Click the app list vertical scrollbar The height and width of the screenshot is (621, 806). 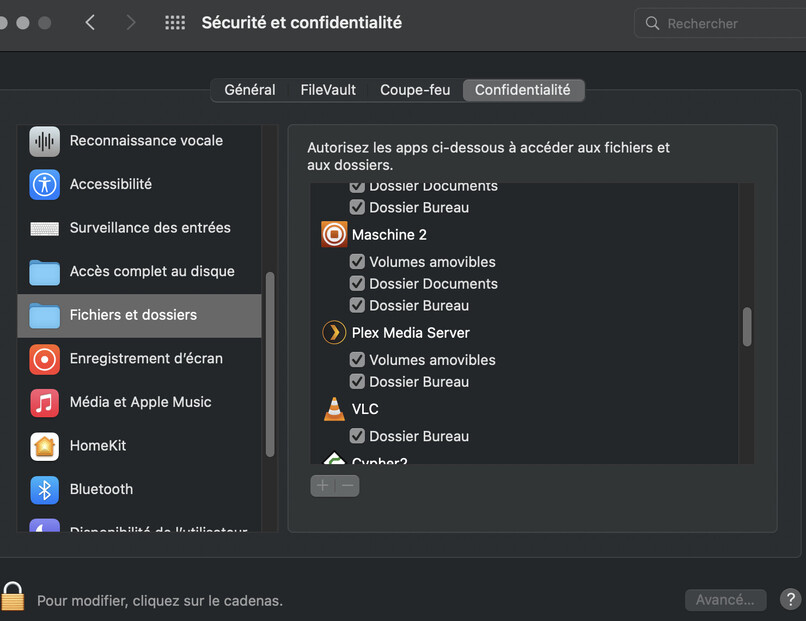(x=746, y=327)
